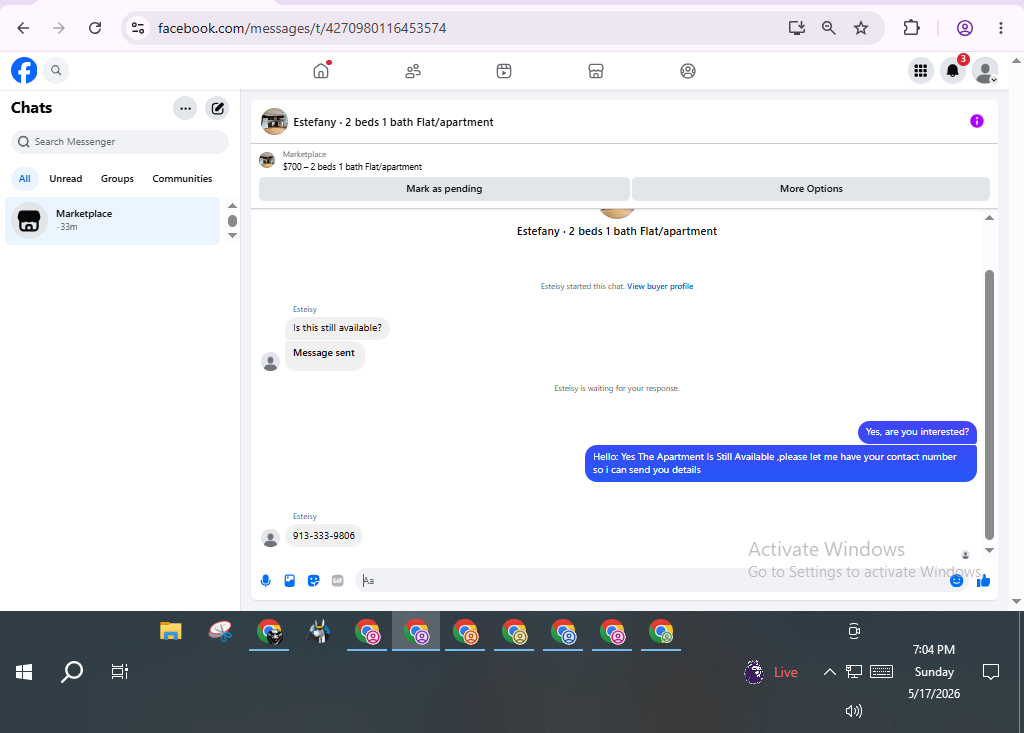The height and width of the screenshot is (733, 1024).
Task: Click the chat list scrollbar handle
Action: click(x=232, y=221)
